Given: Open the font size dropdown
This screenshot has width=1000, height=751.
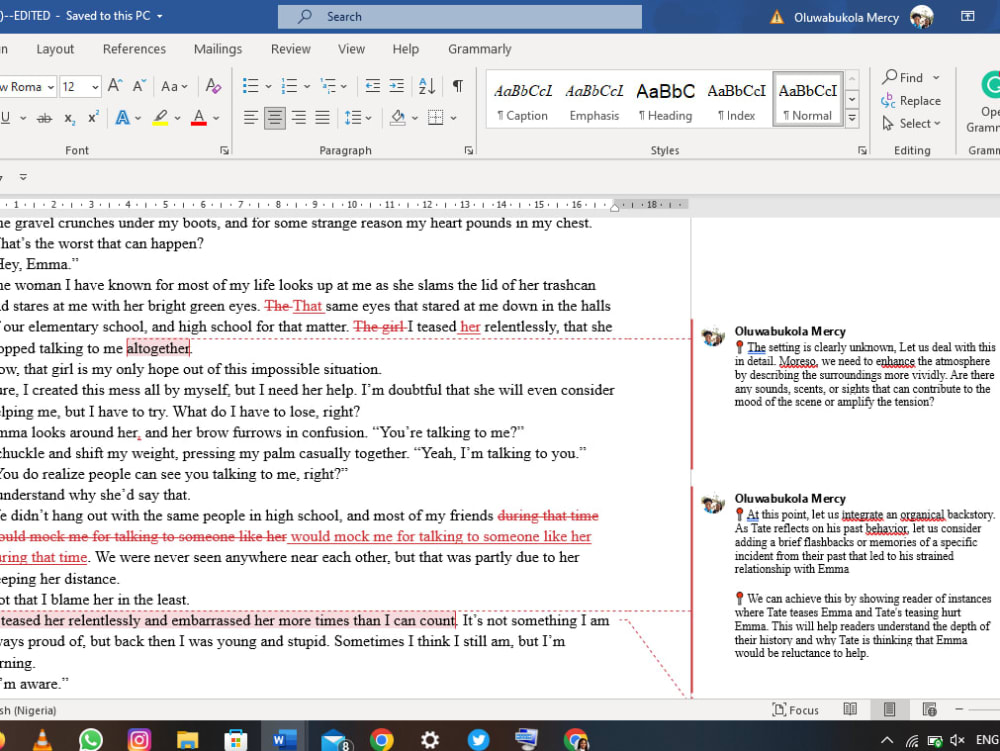Looking at the screenshot, I should (x=95, y=86).
